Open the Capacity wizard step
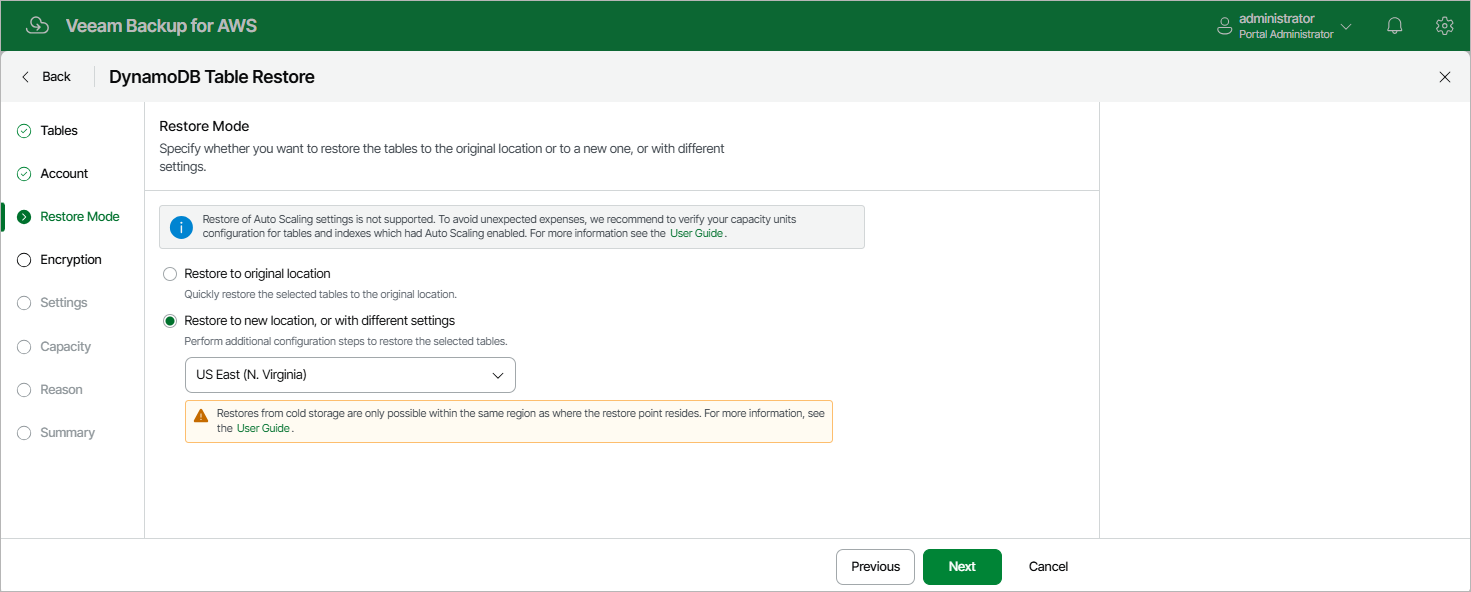Screen dimensions: 1471x592 (66, 347)
